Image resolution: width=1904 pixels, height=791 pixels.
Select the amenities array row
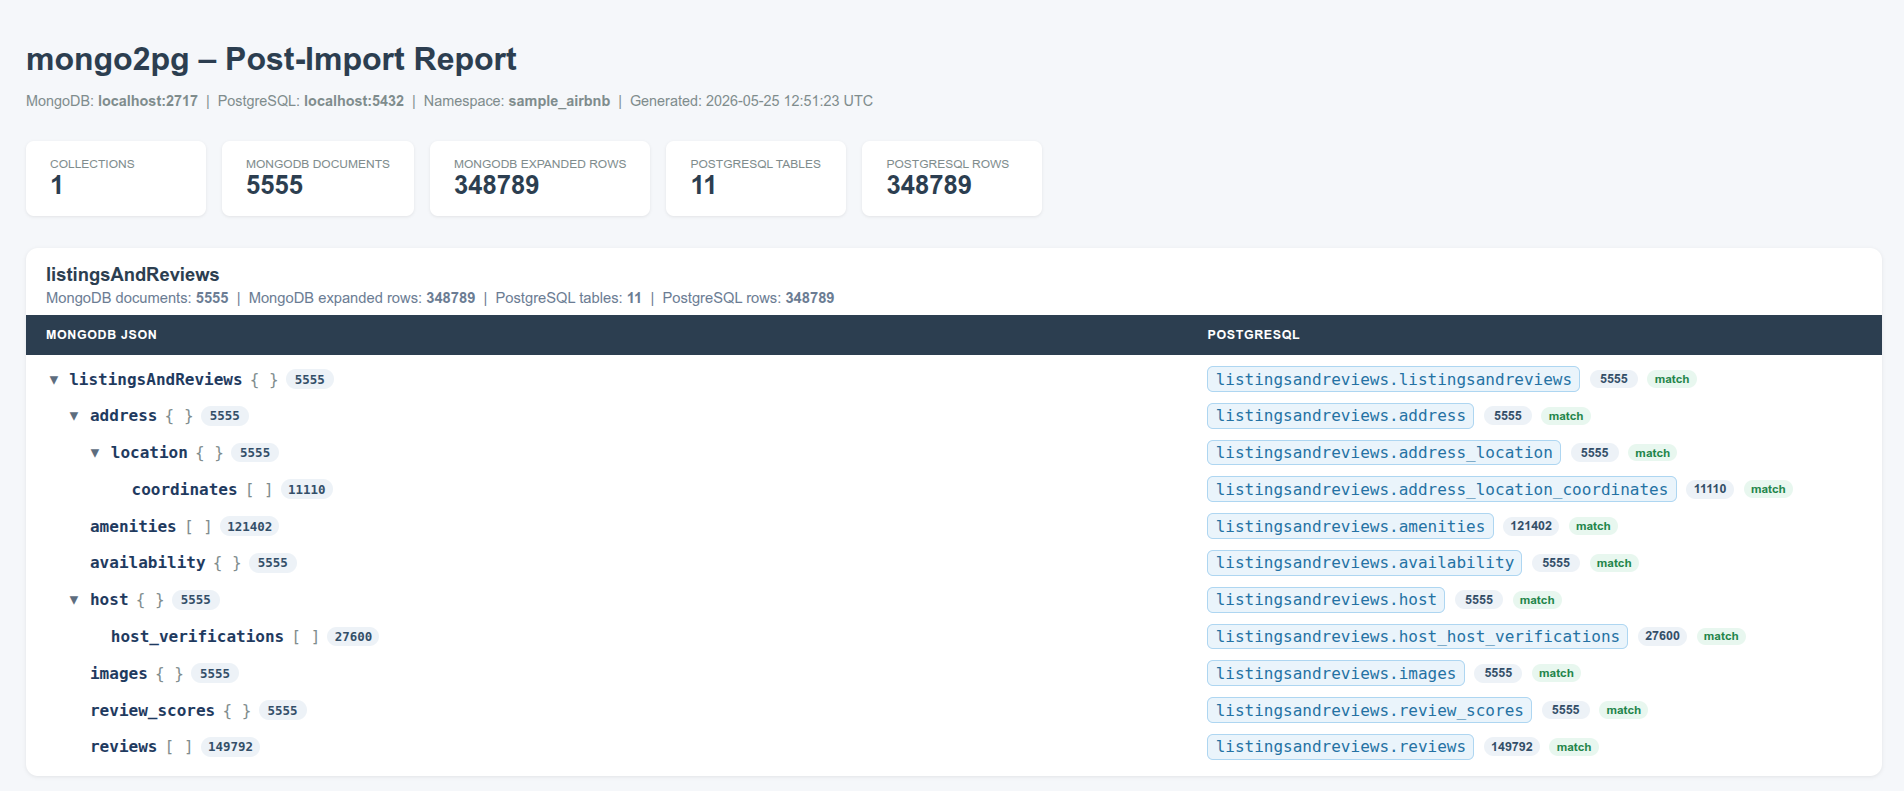coord(184,526)
